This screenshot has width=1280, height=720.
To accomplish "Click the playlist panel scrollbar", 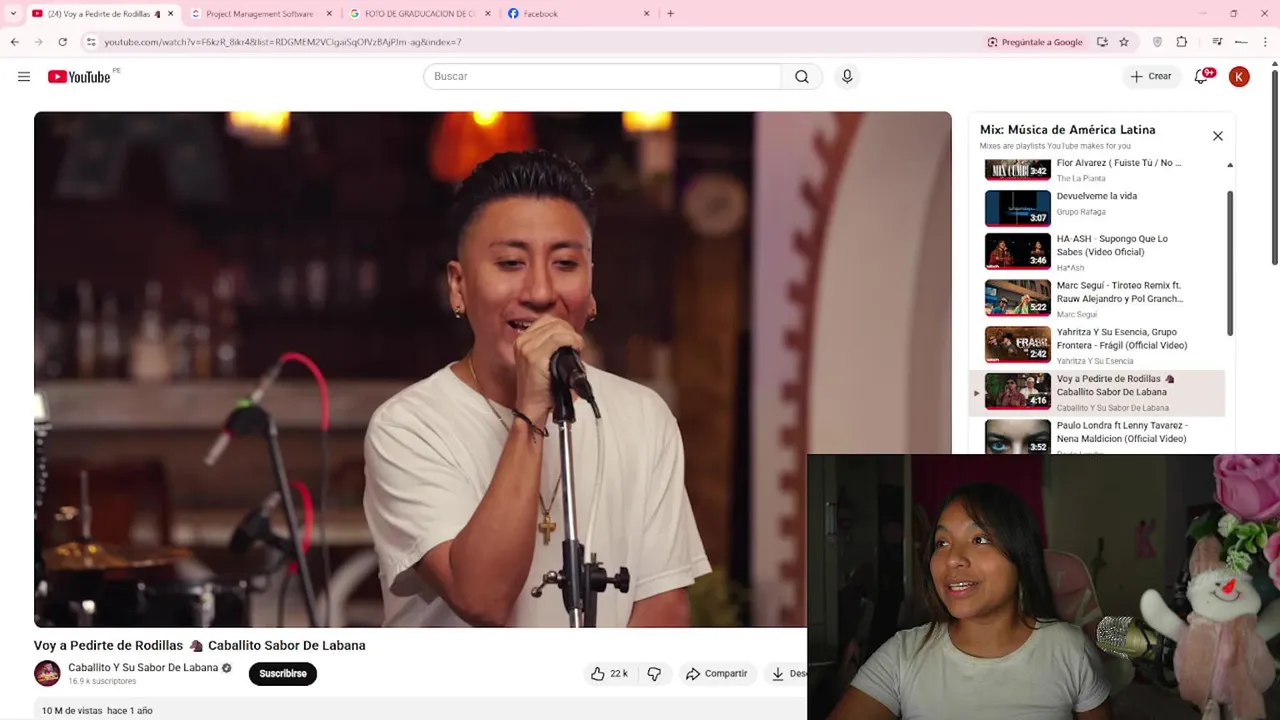I will point(1230,262).
